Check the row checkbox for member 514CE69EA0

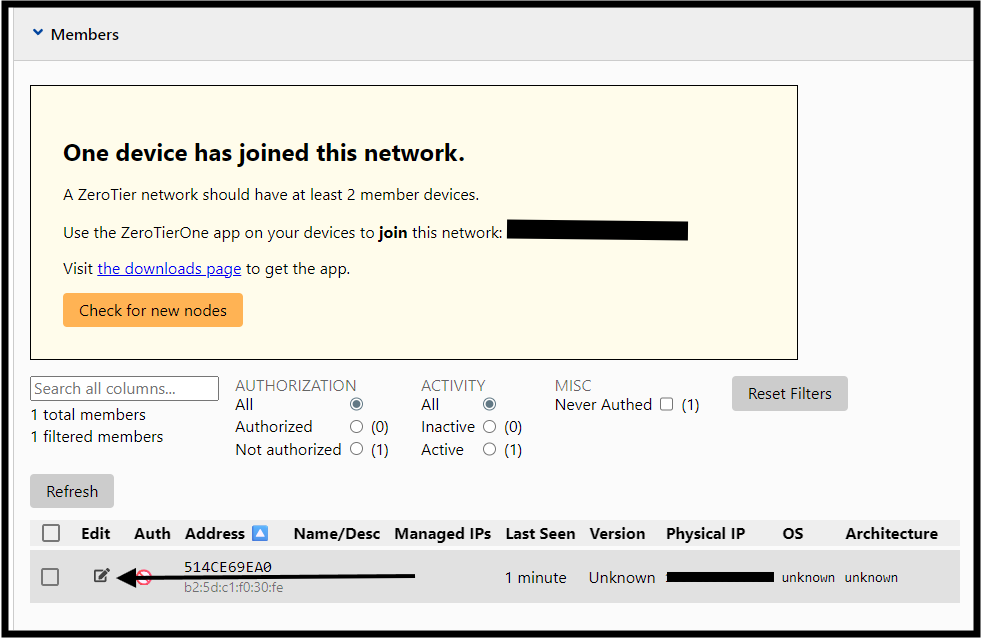(x=50, y=577)
